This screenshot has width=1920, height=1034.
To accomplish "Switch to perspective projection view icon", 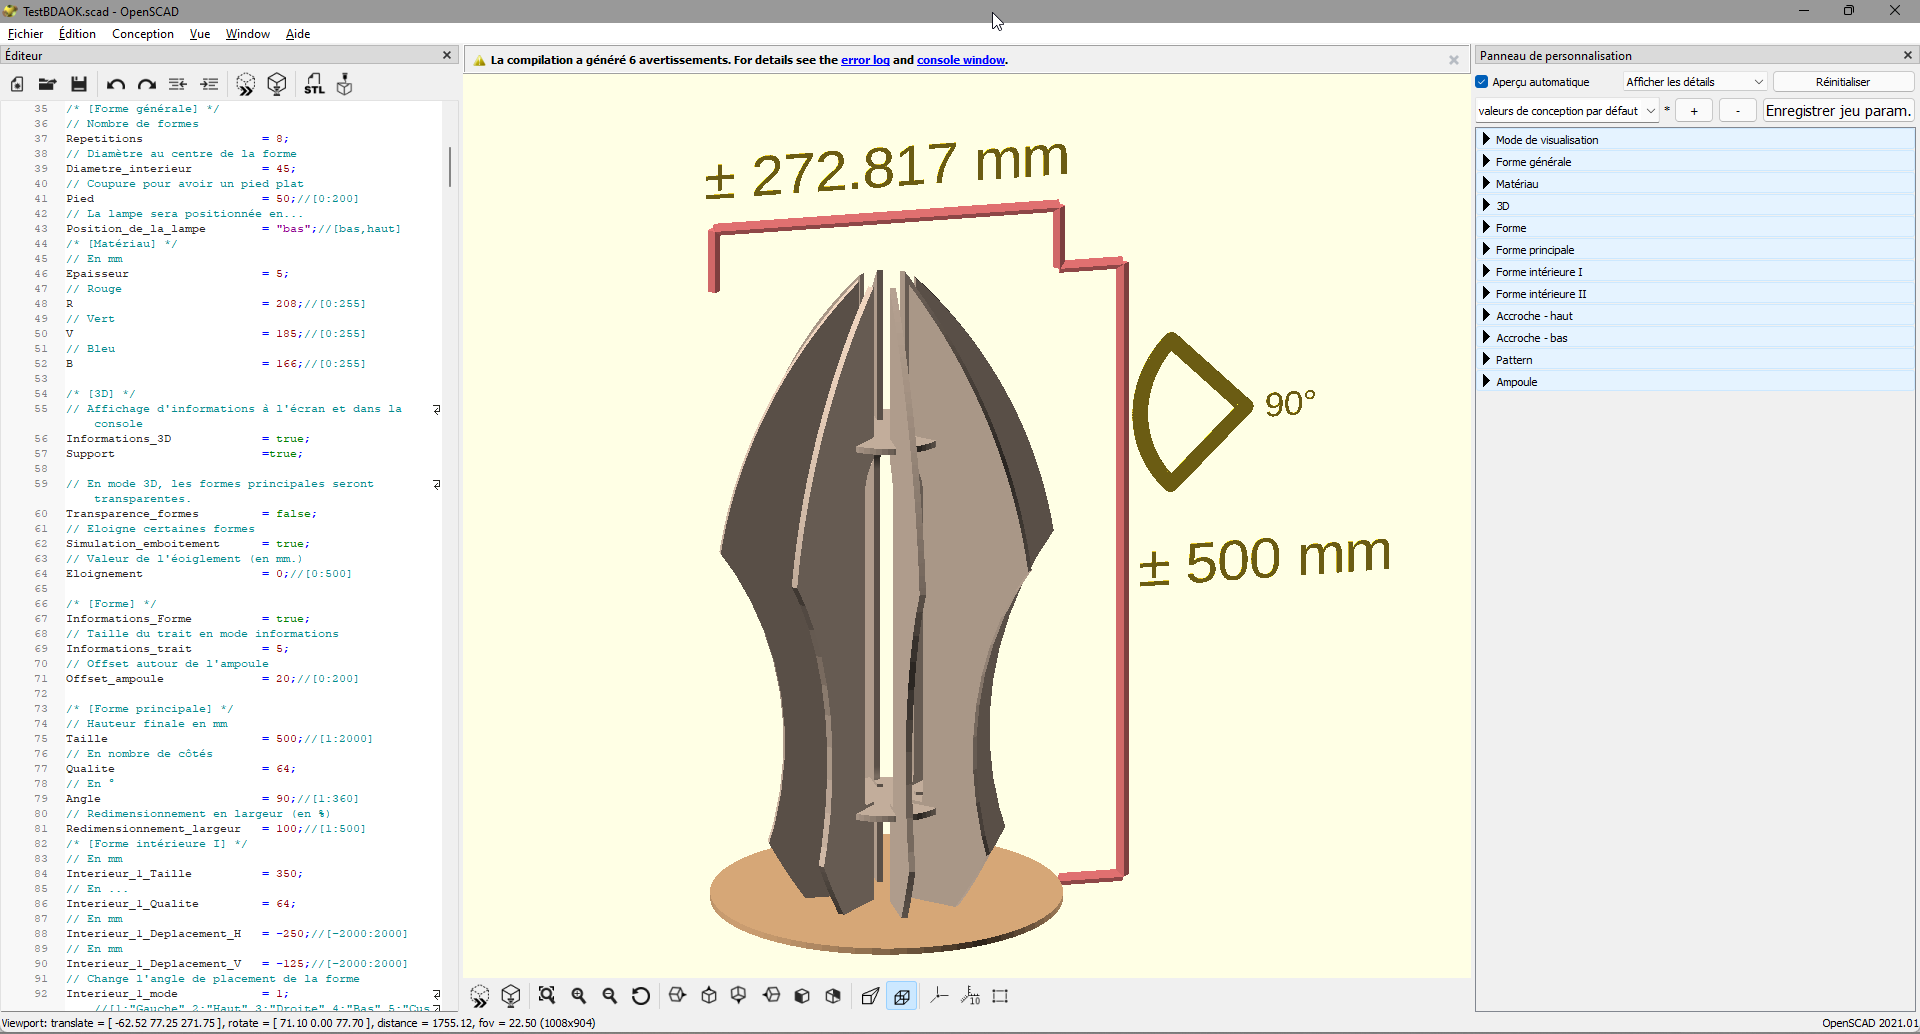I will click(x=870, y=996).
